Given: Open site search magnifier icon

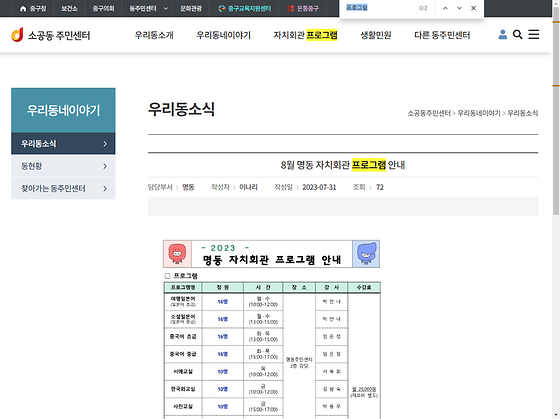Looking at the screenshot, I should (x=518, y=34).
